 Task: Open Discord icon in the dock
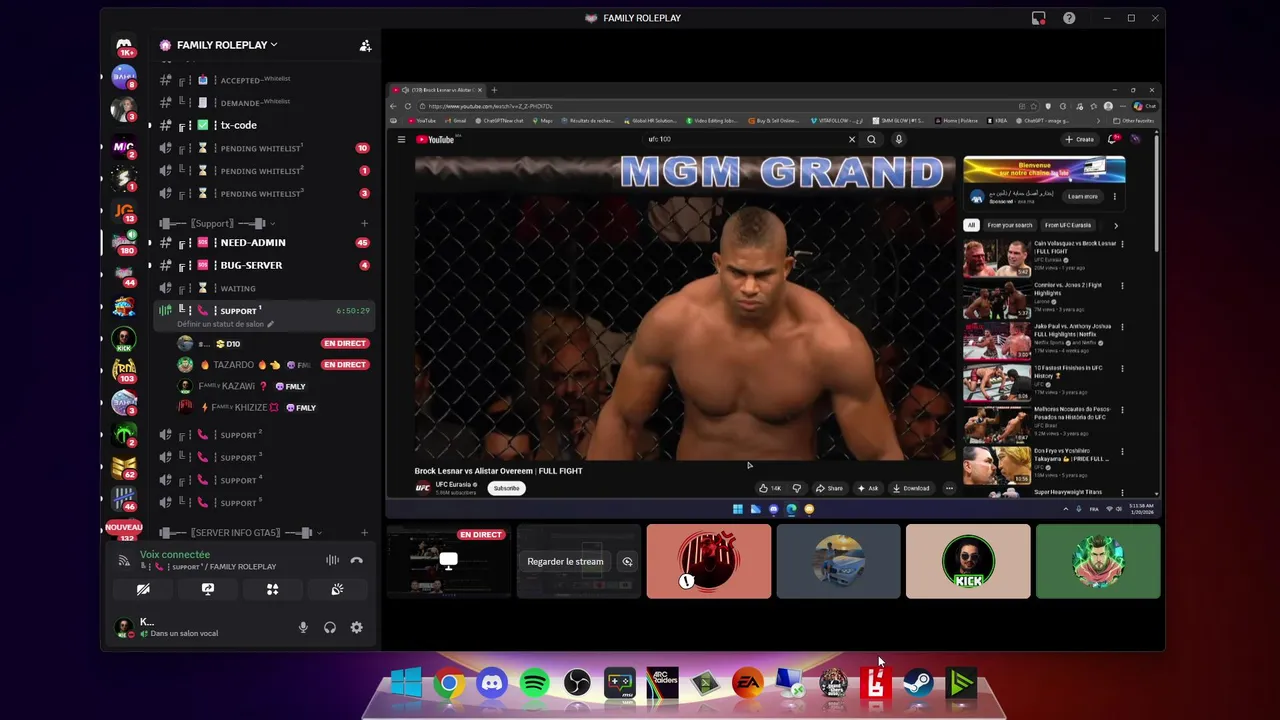pyautogui.click(x=492, y=684)
